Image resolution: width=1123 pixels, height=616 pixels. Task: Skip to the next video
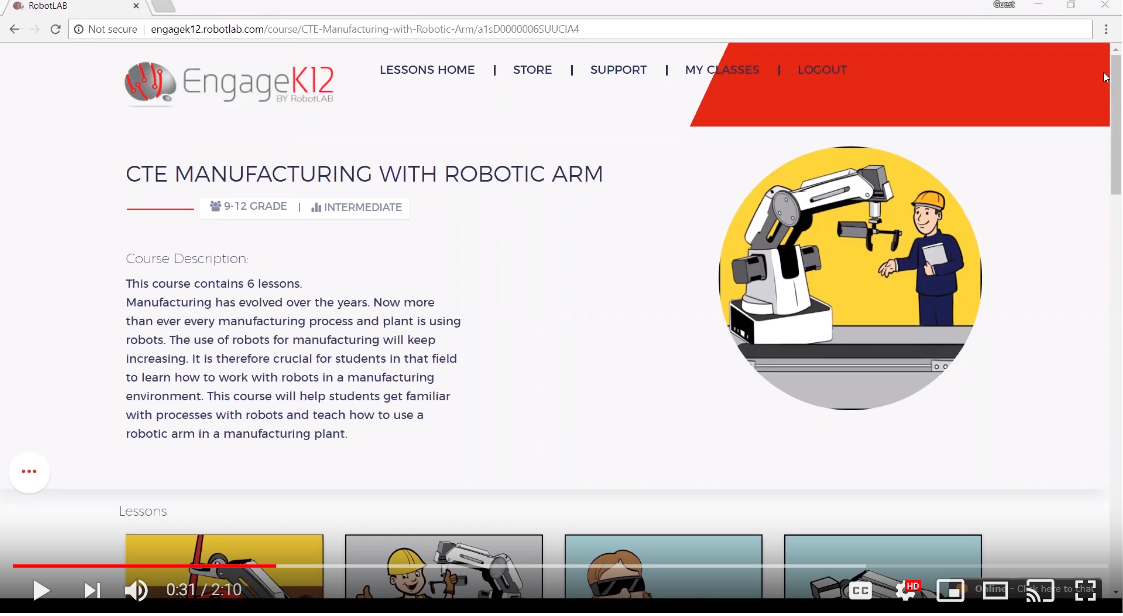91,591
